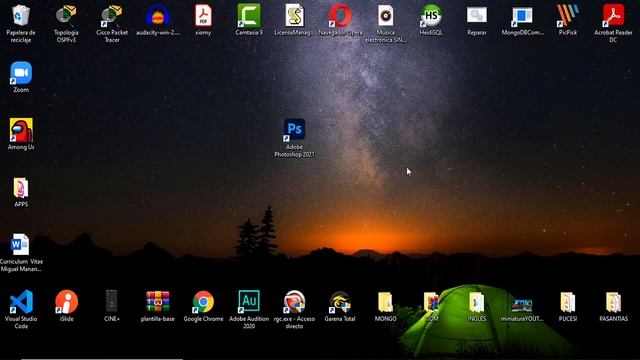Screen dimensions: 640x360
Task: Click the rgc.exe - Acceso directo icon
Action: click(294, 302)
